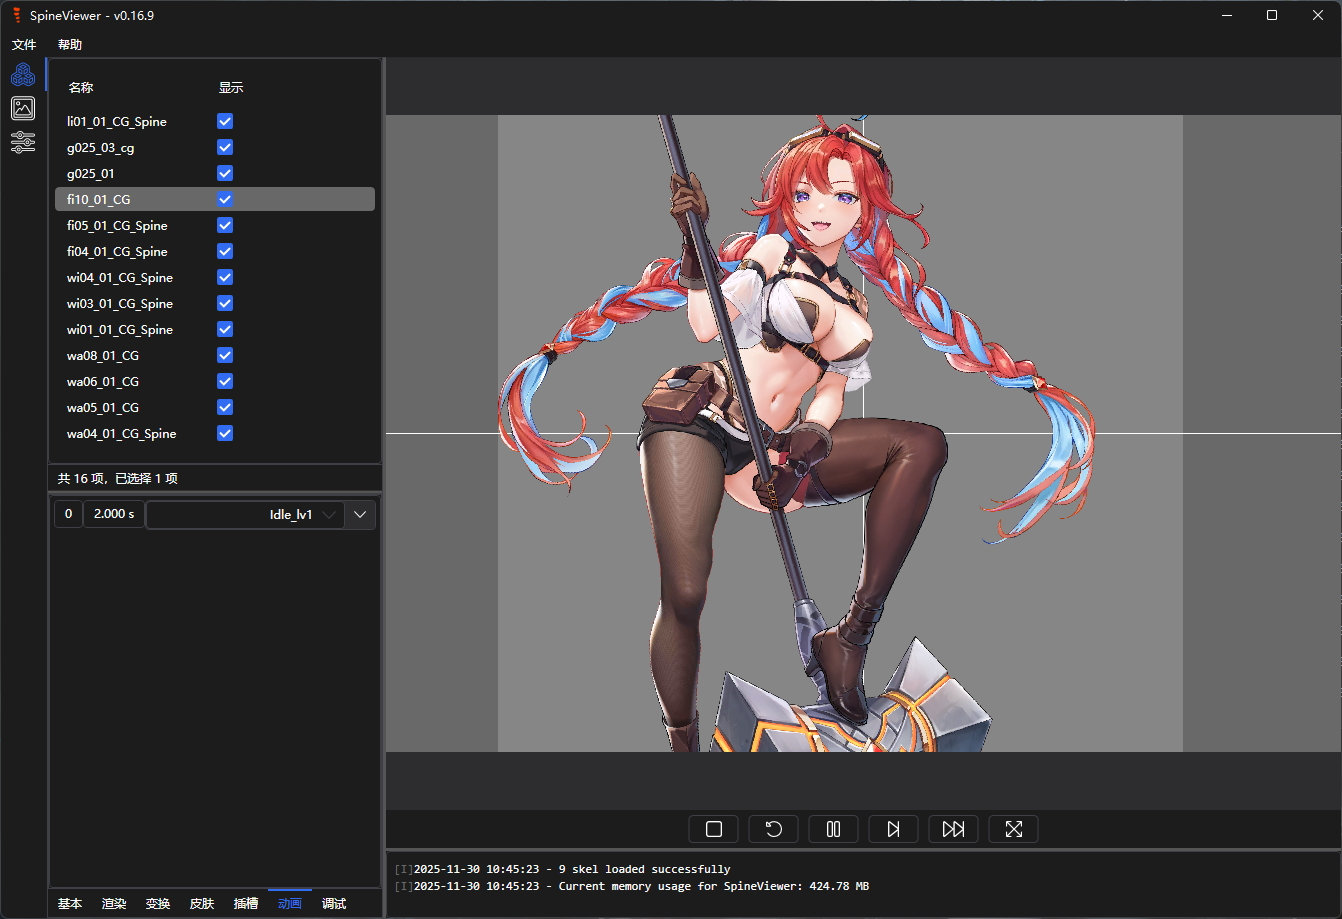The width and height of the screenshot is (1342, 919).
Task: Switch to the 插槽 tab
Action: pos(246,904)
